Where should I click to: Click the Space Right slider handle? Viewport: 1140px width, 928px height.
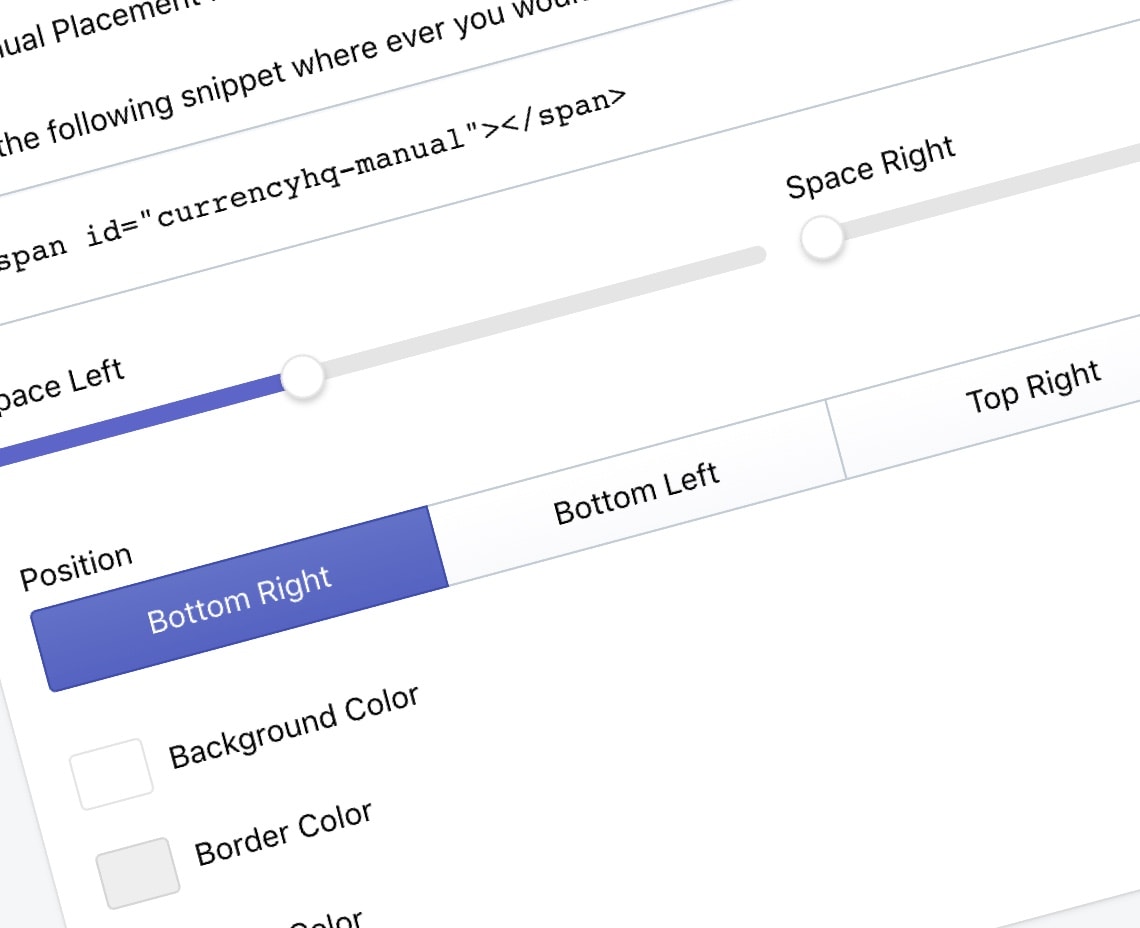[822, 237]
